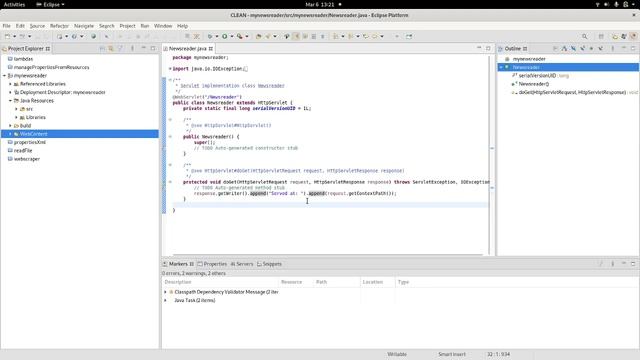Switch to the Properties tab
The width and height of the screenshot is (640, 360).
point(212,264)
